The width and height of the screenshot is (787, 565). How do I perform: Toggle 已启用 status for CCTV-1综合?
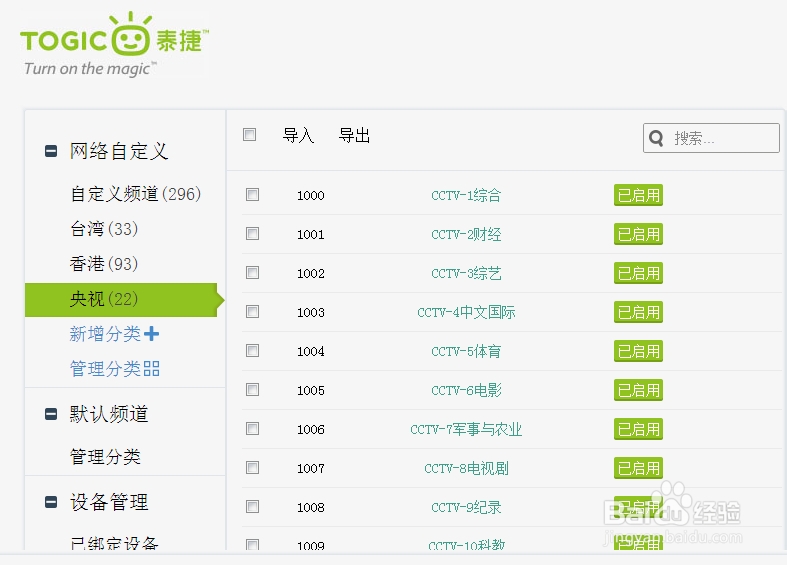[638, 195]
